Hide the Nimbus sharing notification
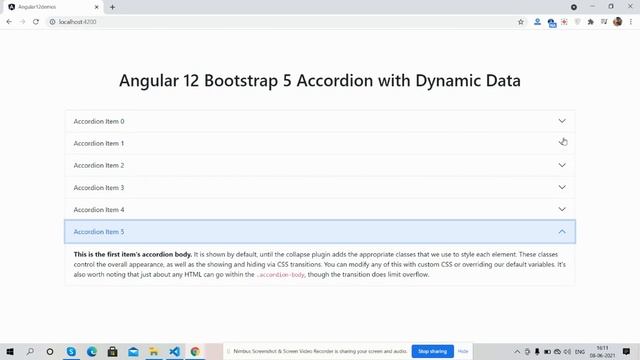 pos(463,351)
